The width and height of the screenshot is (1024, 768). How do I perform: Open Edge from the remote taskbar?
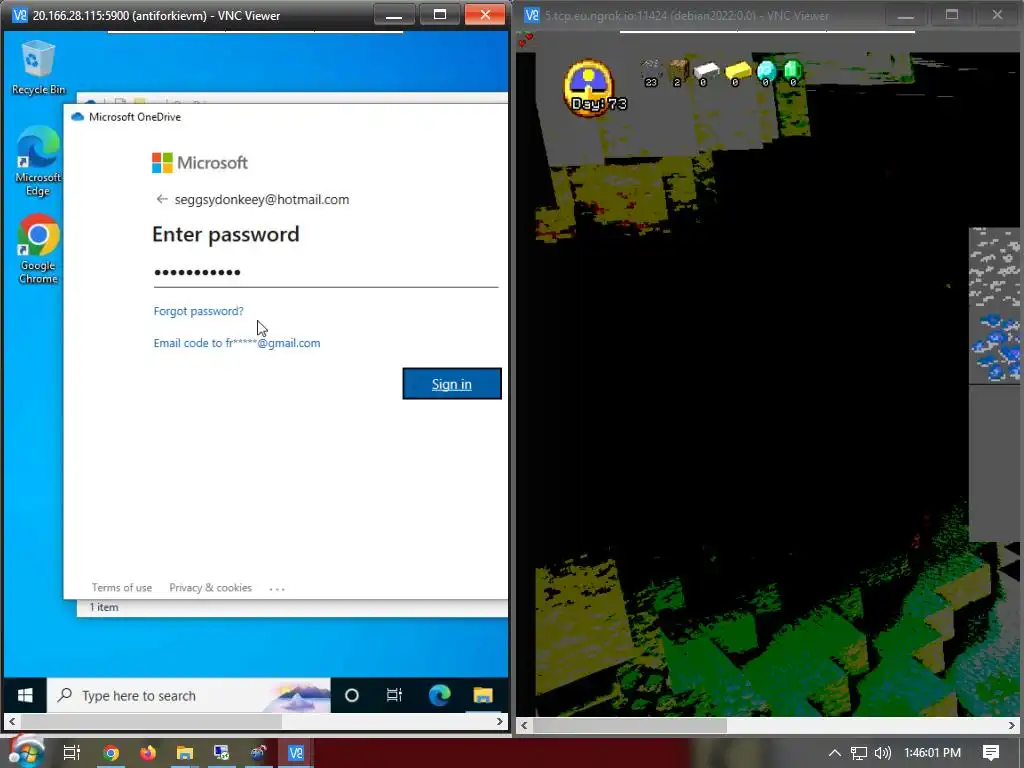tap(440, 696)
